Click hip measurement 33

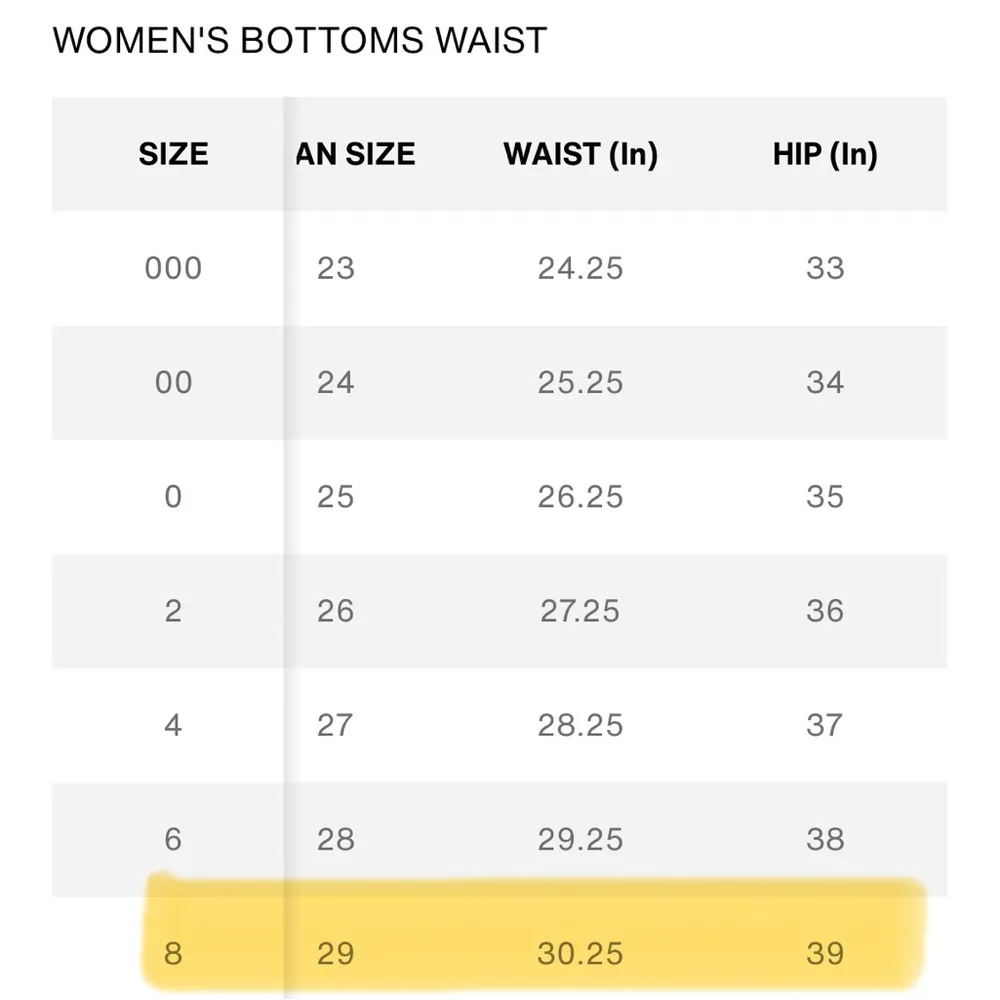pyautogui.click(x=825, y=268)
